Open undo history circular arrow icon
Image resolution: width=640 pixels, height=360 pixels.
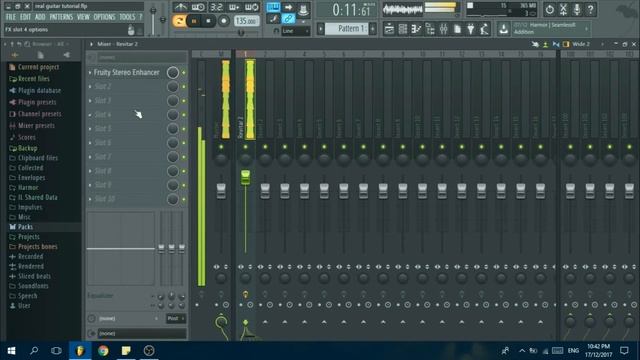(x=549, y=9)
